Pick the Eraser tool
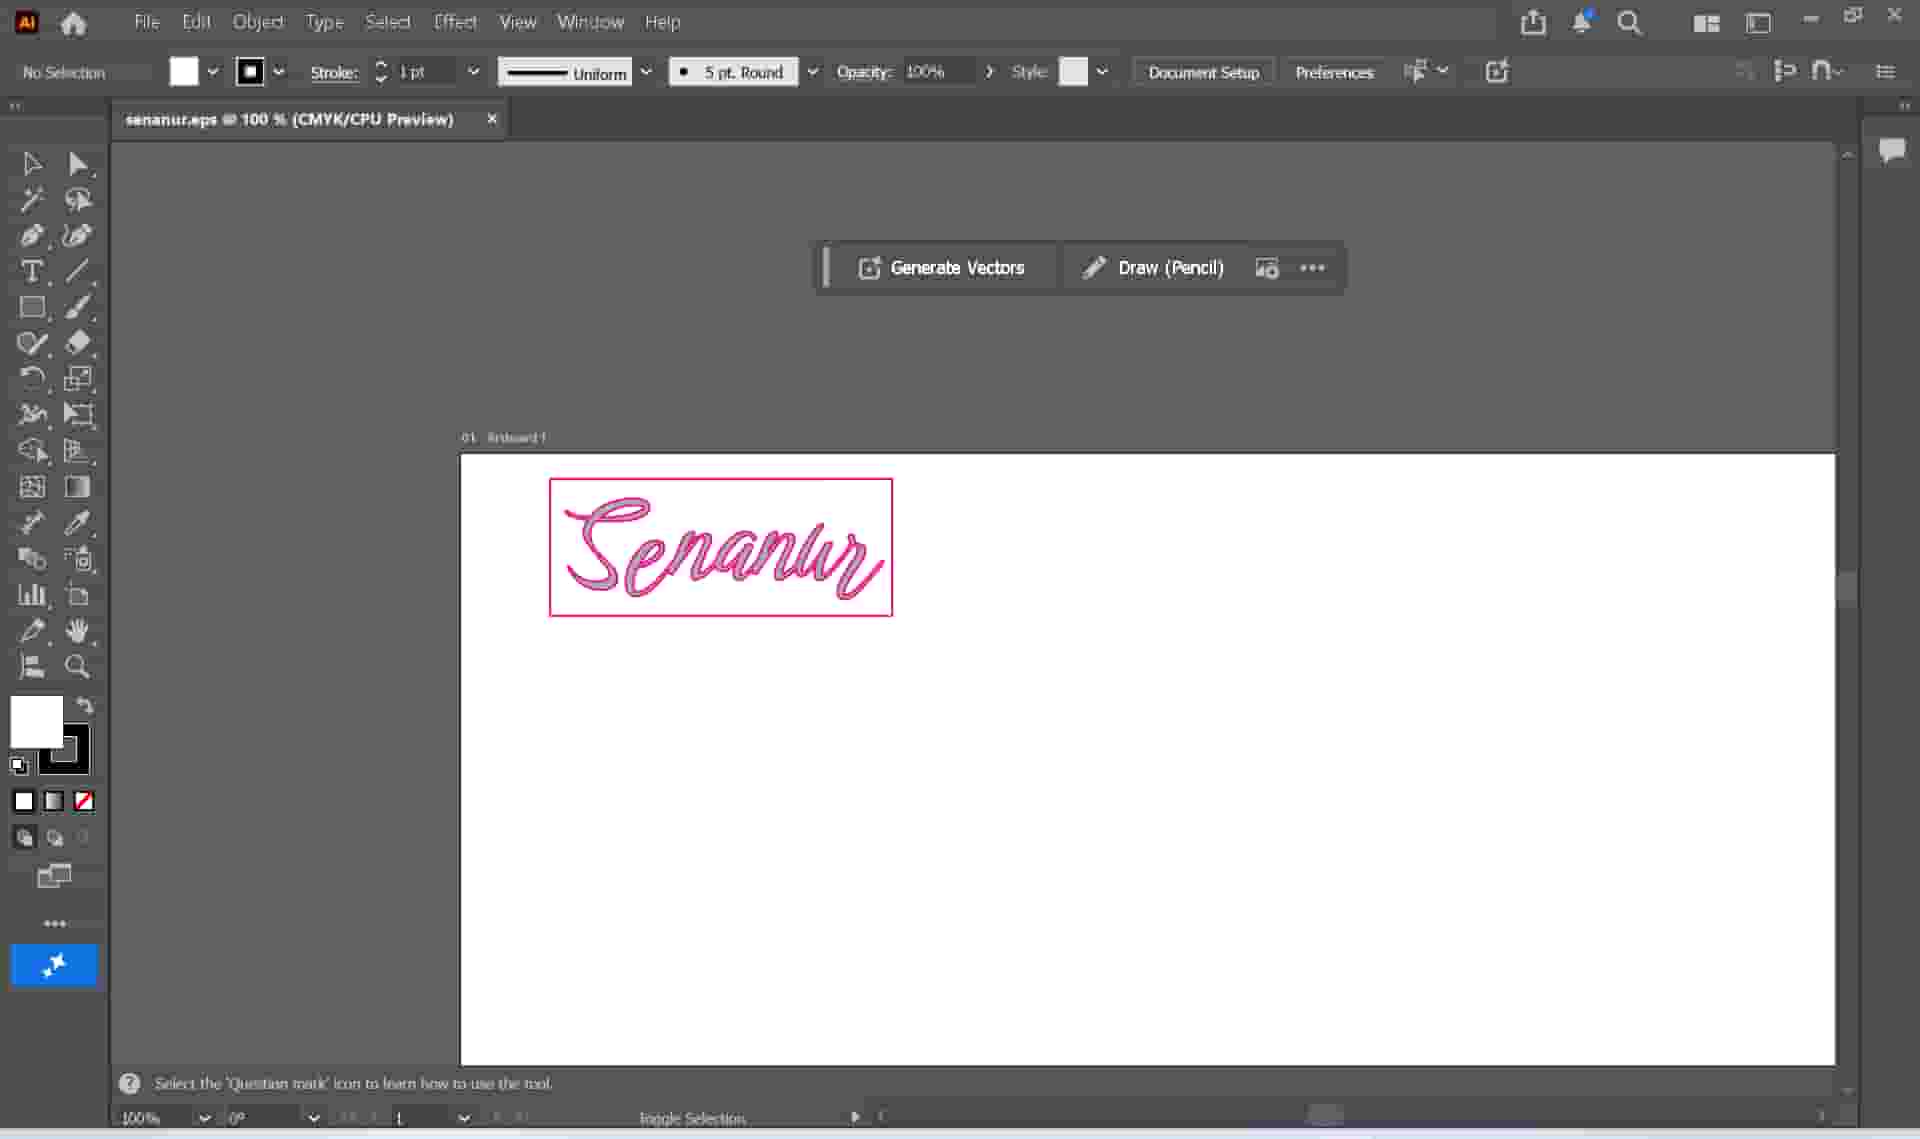Image resolution: width=1920 pixels, height=1139 pixels. coord(78,343)
